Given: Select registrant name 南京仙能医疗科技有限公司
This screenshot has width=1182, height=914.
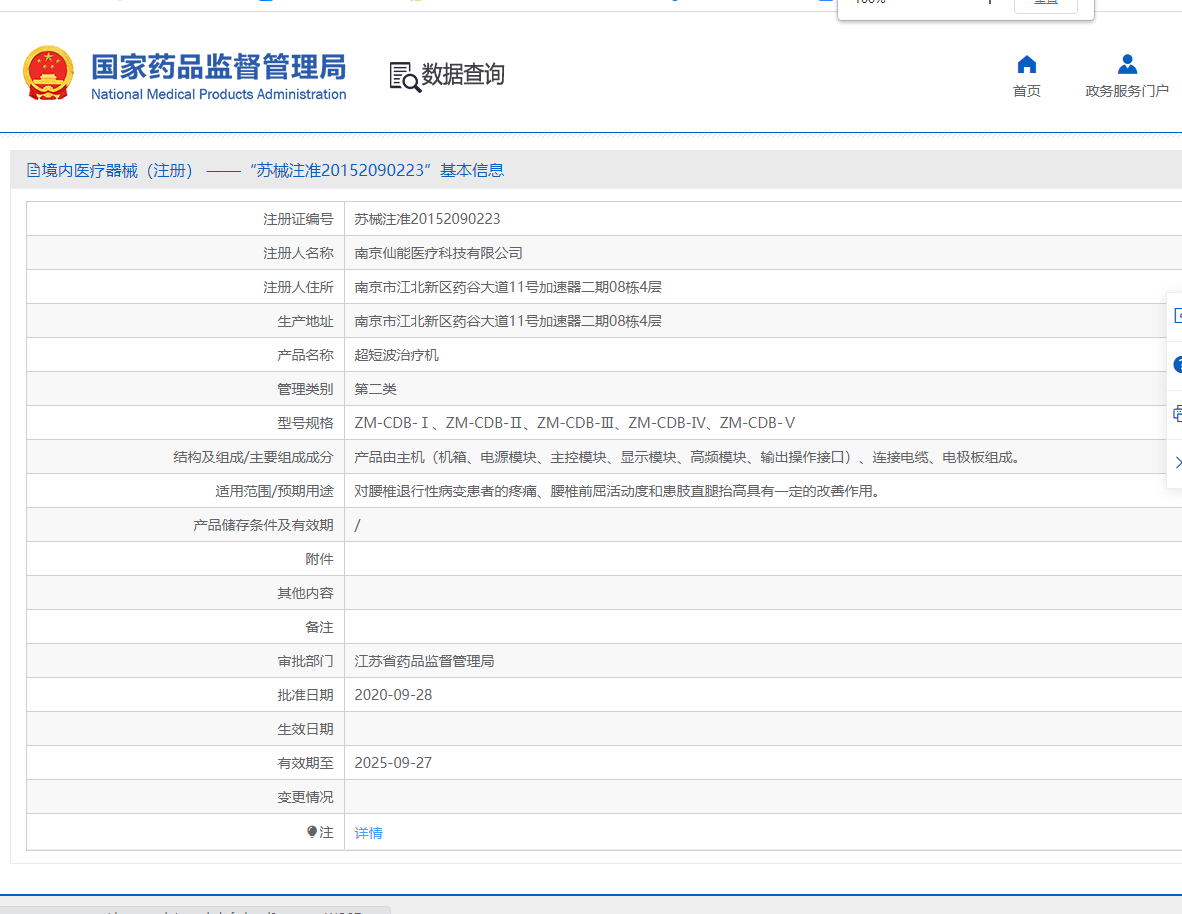Looking at the screenshot, I should [439, 253].
